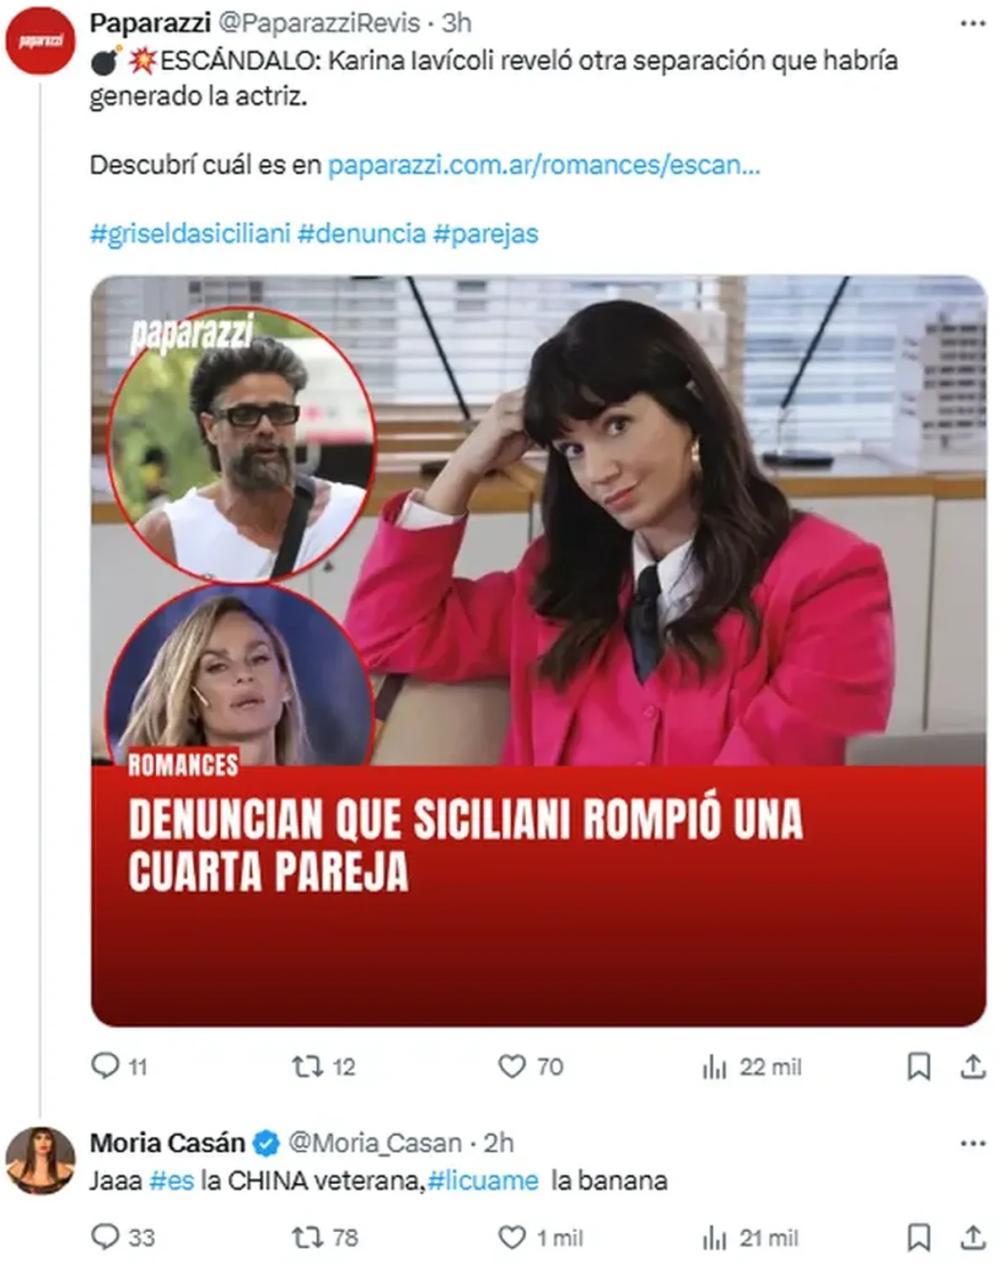Open the #licuame hashtag in the reply
The width and height of the screenshot is (1000, 1264).
point(483,1181)
